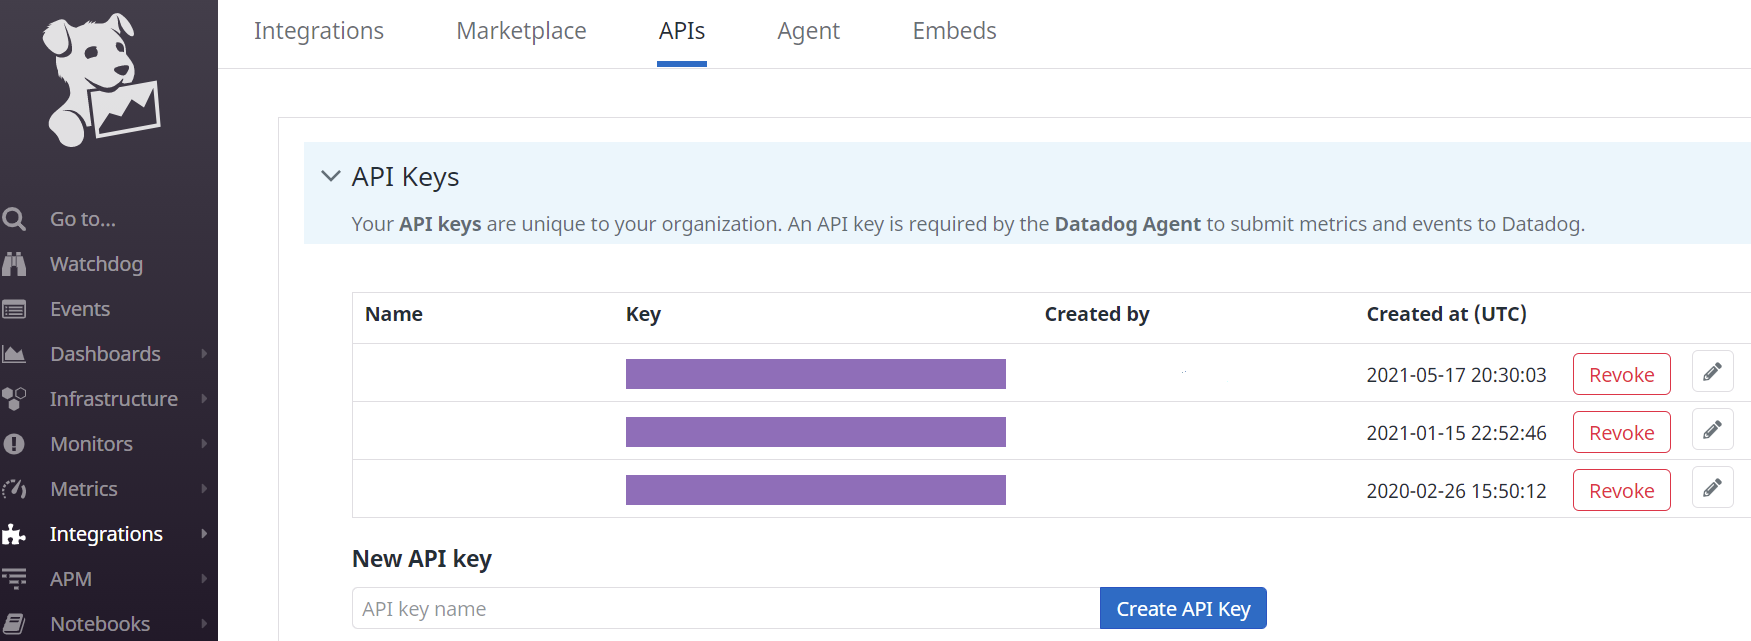Click the Datadog dog logo

point(101,80)
